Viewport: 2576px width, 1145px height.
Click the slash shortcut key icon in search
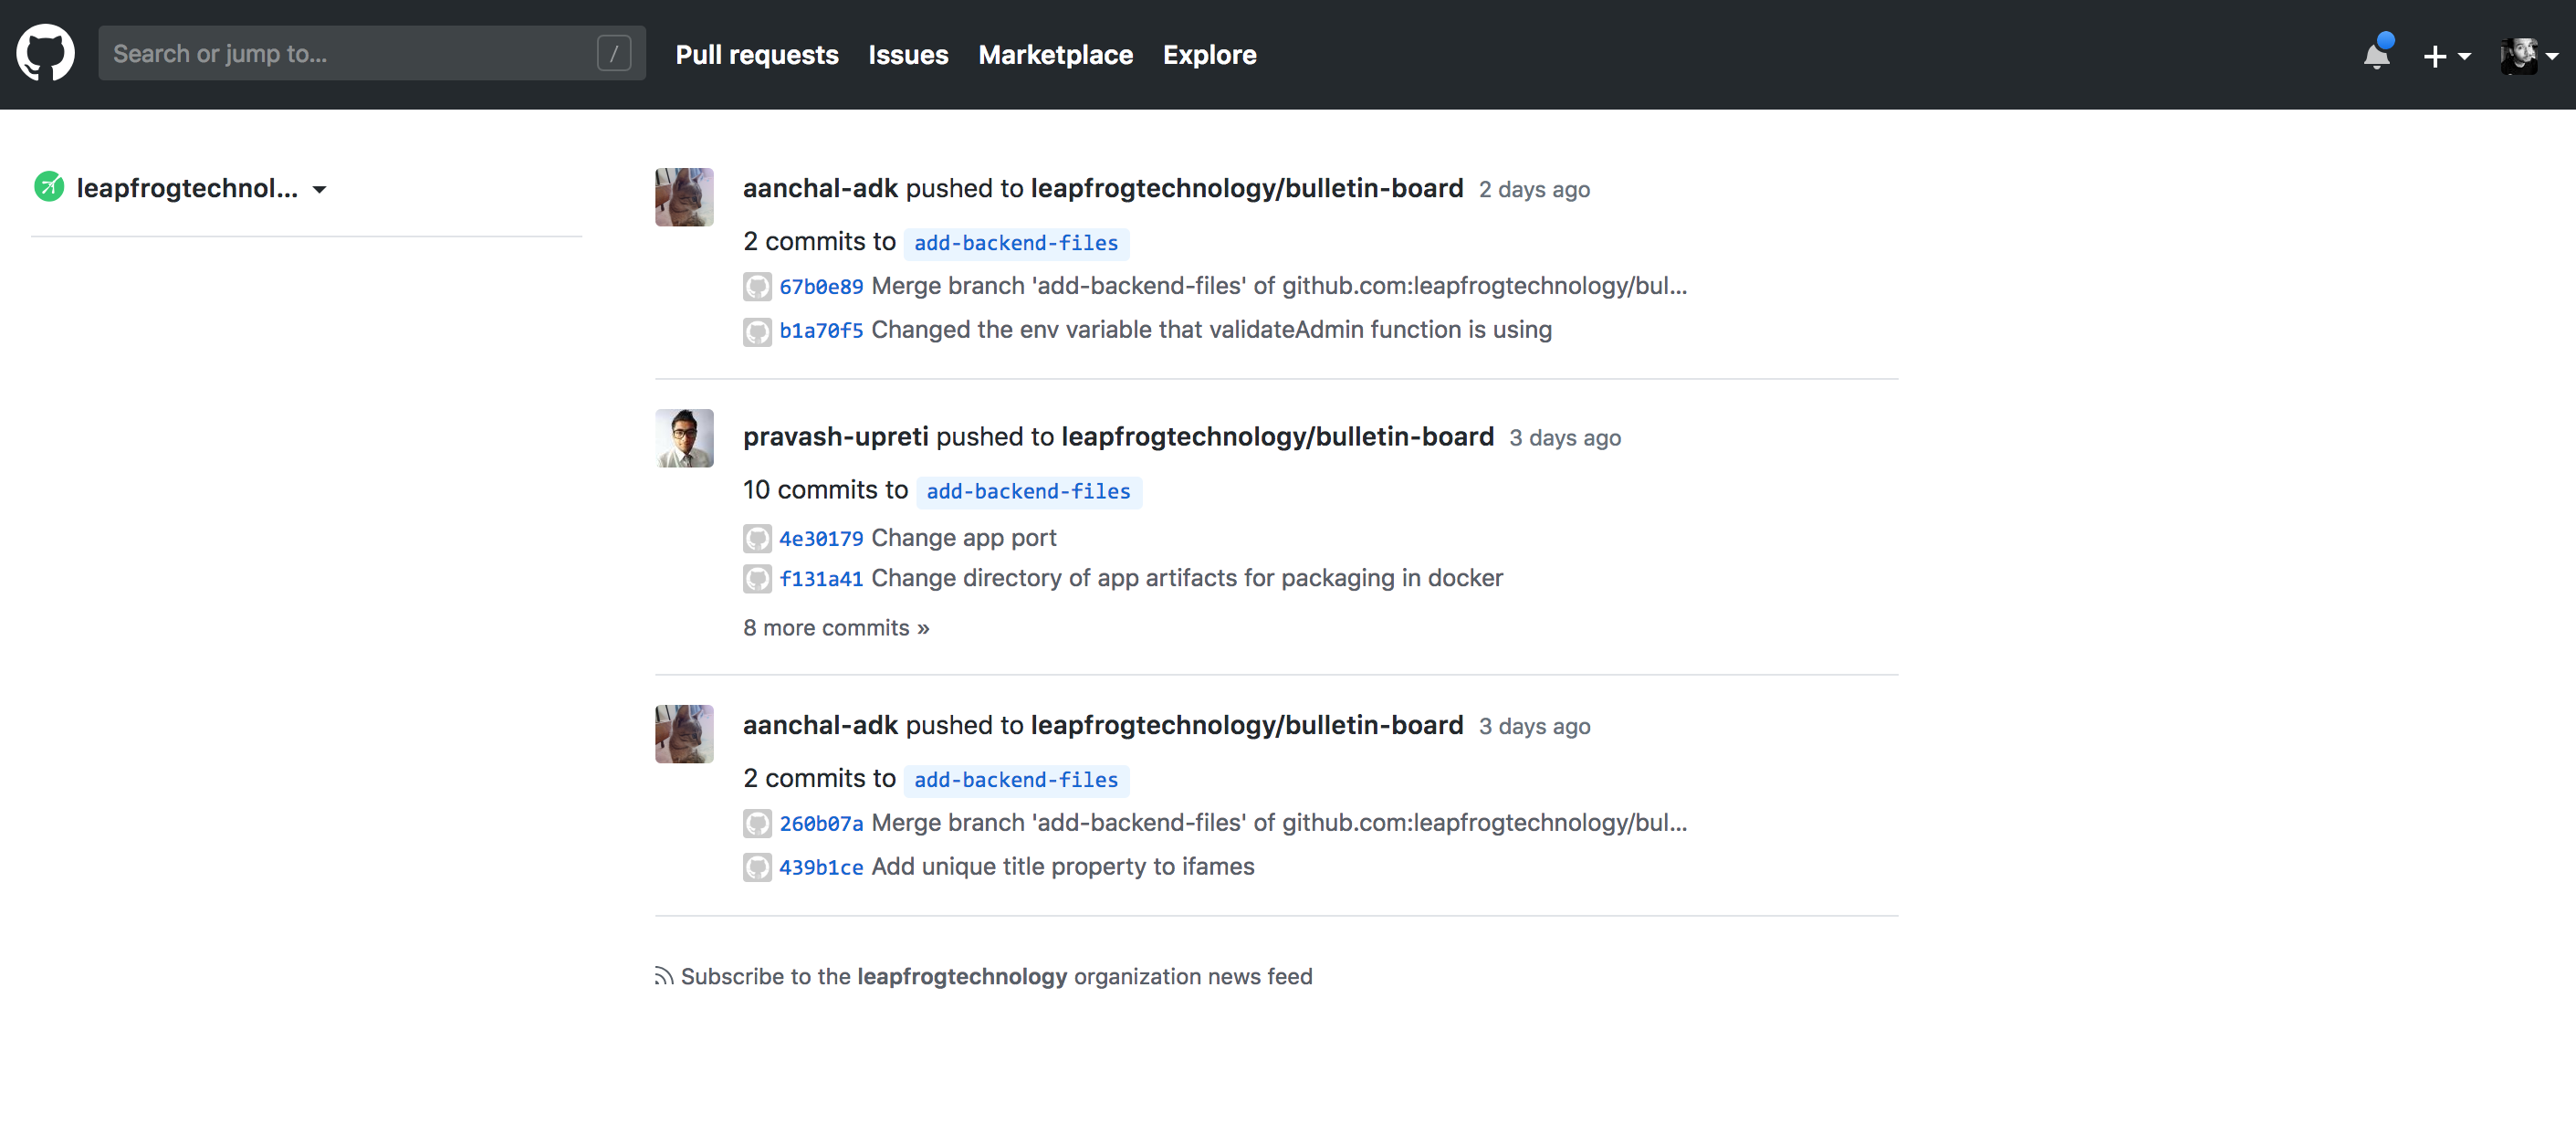point(614,53)
